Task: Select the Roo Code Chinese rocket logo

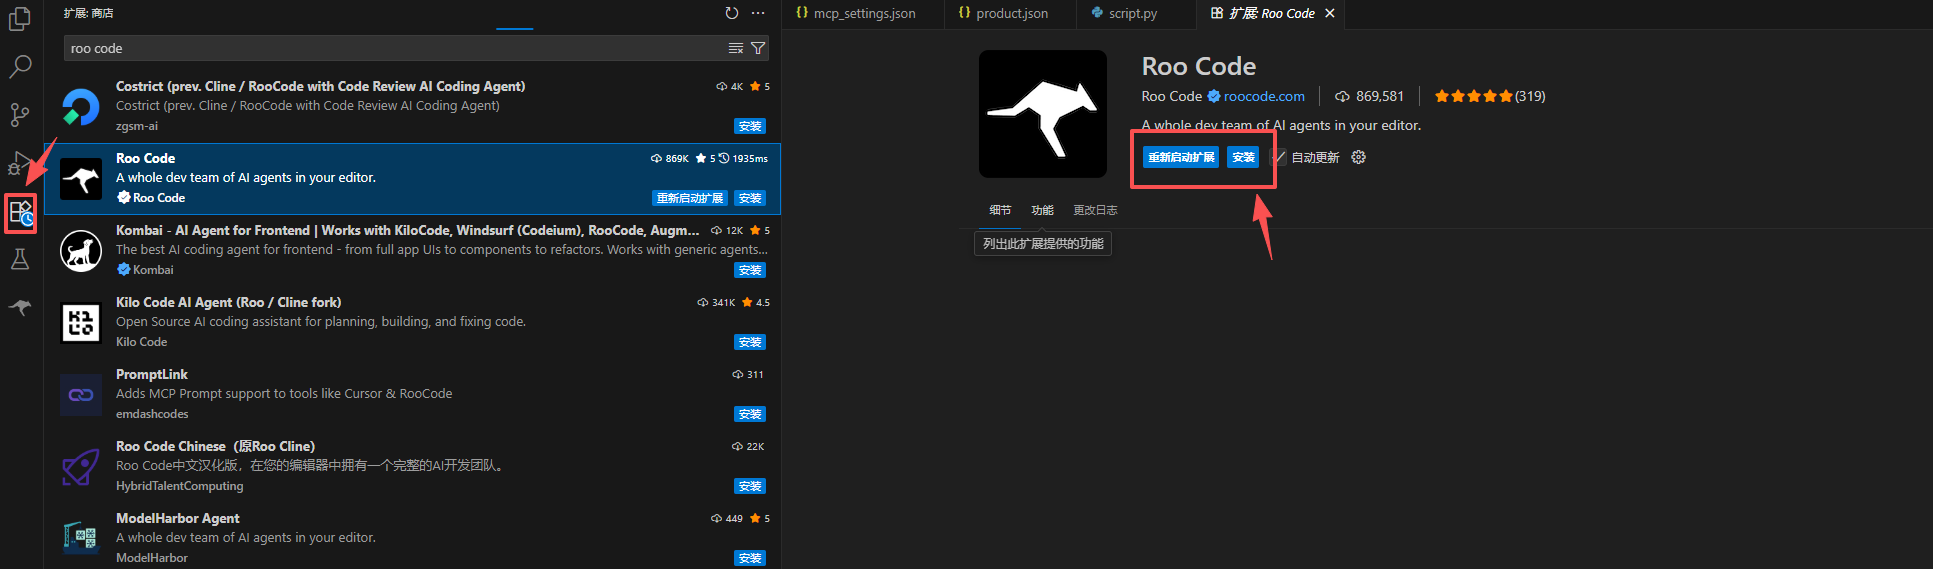Action: click(x=81, y=466)
